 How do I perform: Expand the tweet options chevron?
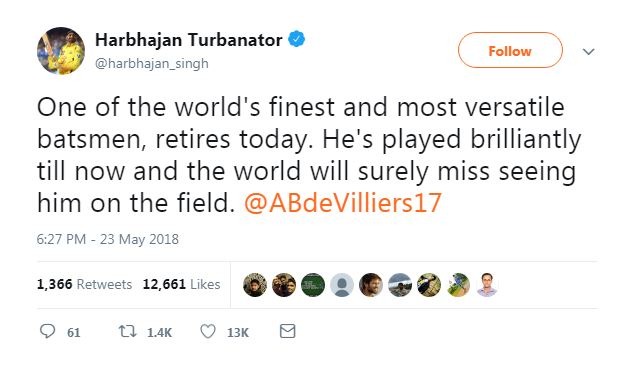pos(589,52)
